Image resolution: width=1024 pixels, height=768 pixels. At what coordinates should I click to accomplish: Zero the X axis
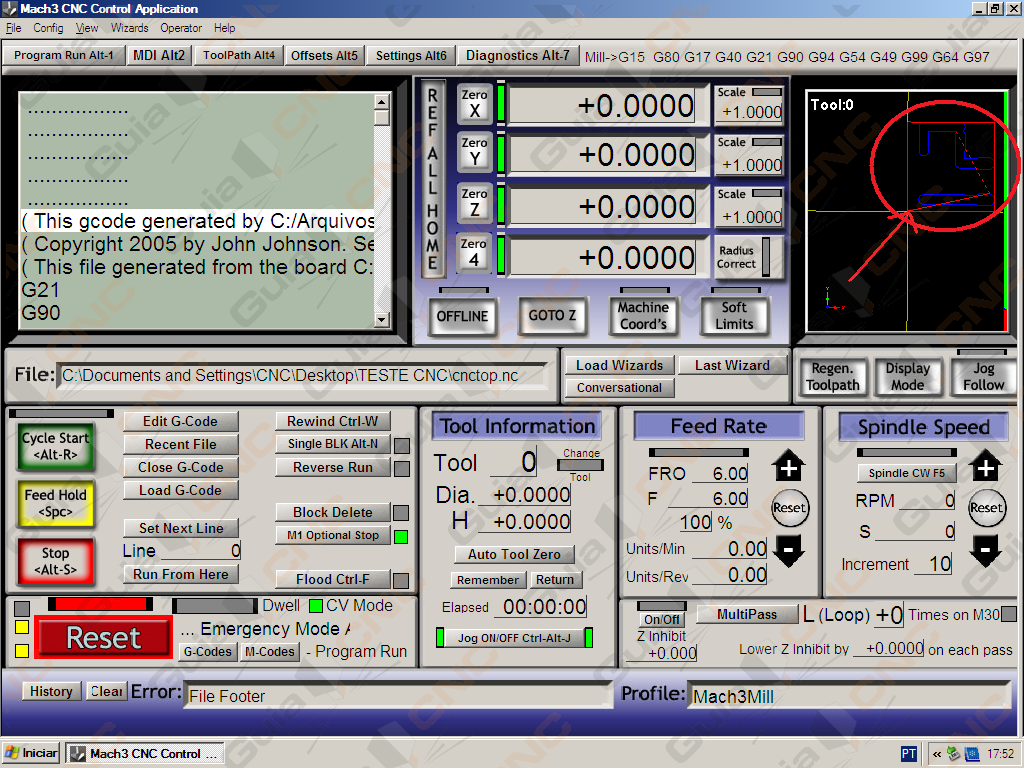click(474, 103)
